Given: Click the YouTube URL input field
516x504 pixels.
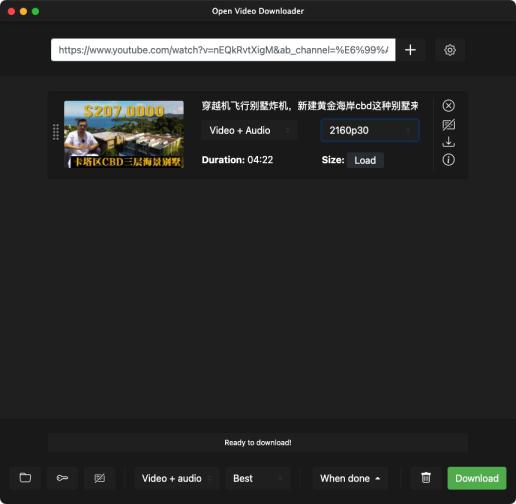Looking at the screenshot, I should pos(223,50).
